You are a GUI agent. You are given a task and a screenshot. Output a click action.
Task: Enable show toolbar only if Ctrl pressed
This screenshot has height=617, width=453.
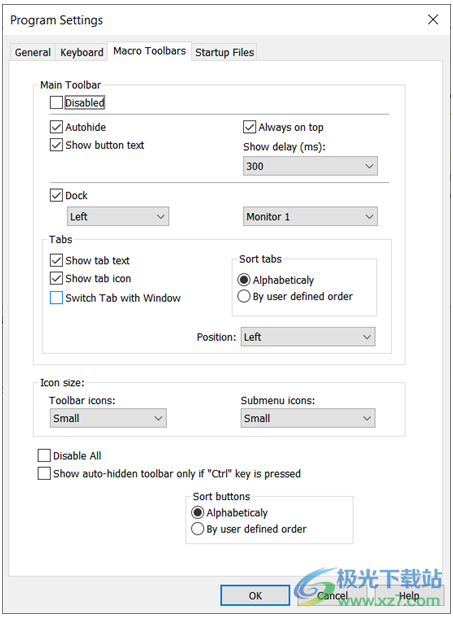[x=44, y=473]
